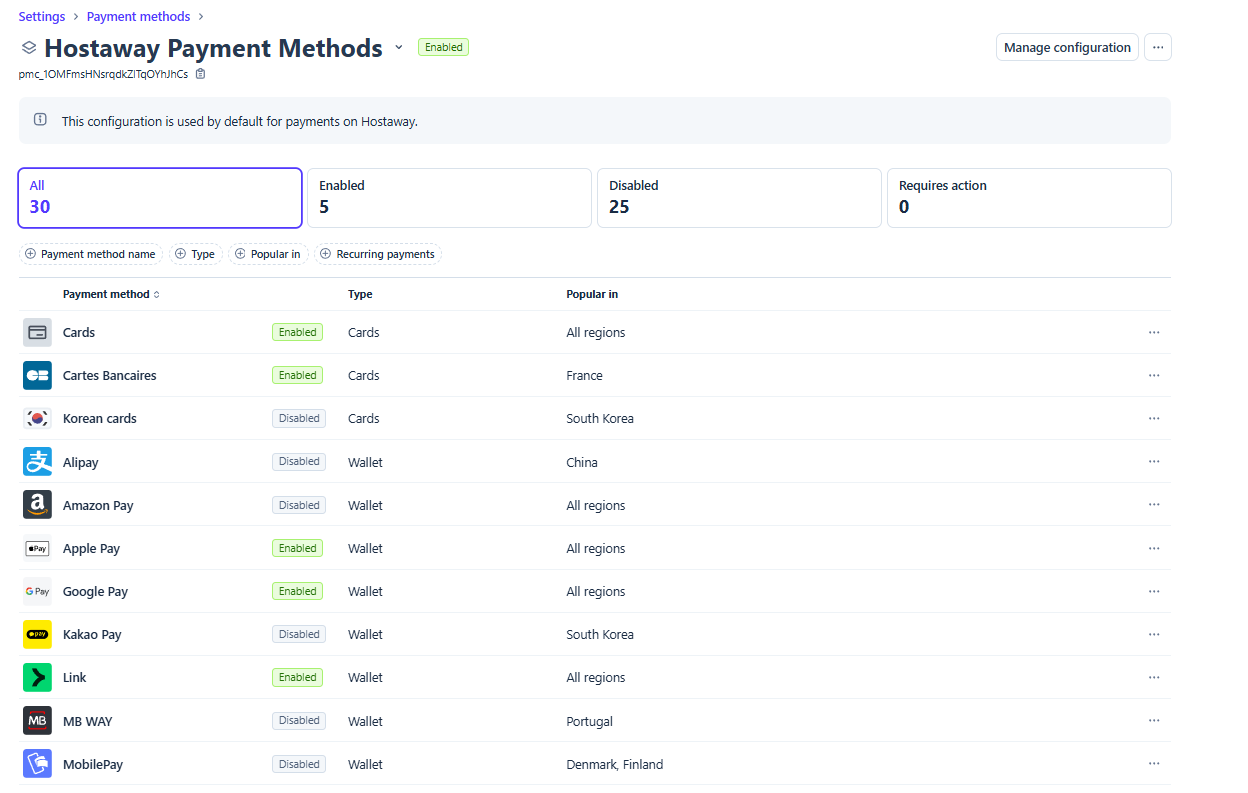1248x793 pixels.
Task: Open the Amazon Pay payment method name
Action: point(98,505)
